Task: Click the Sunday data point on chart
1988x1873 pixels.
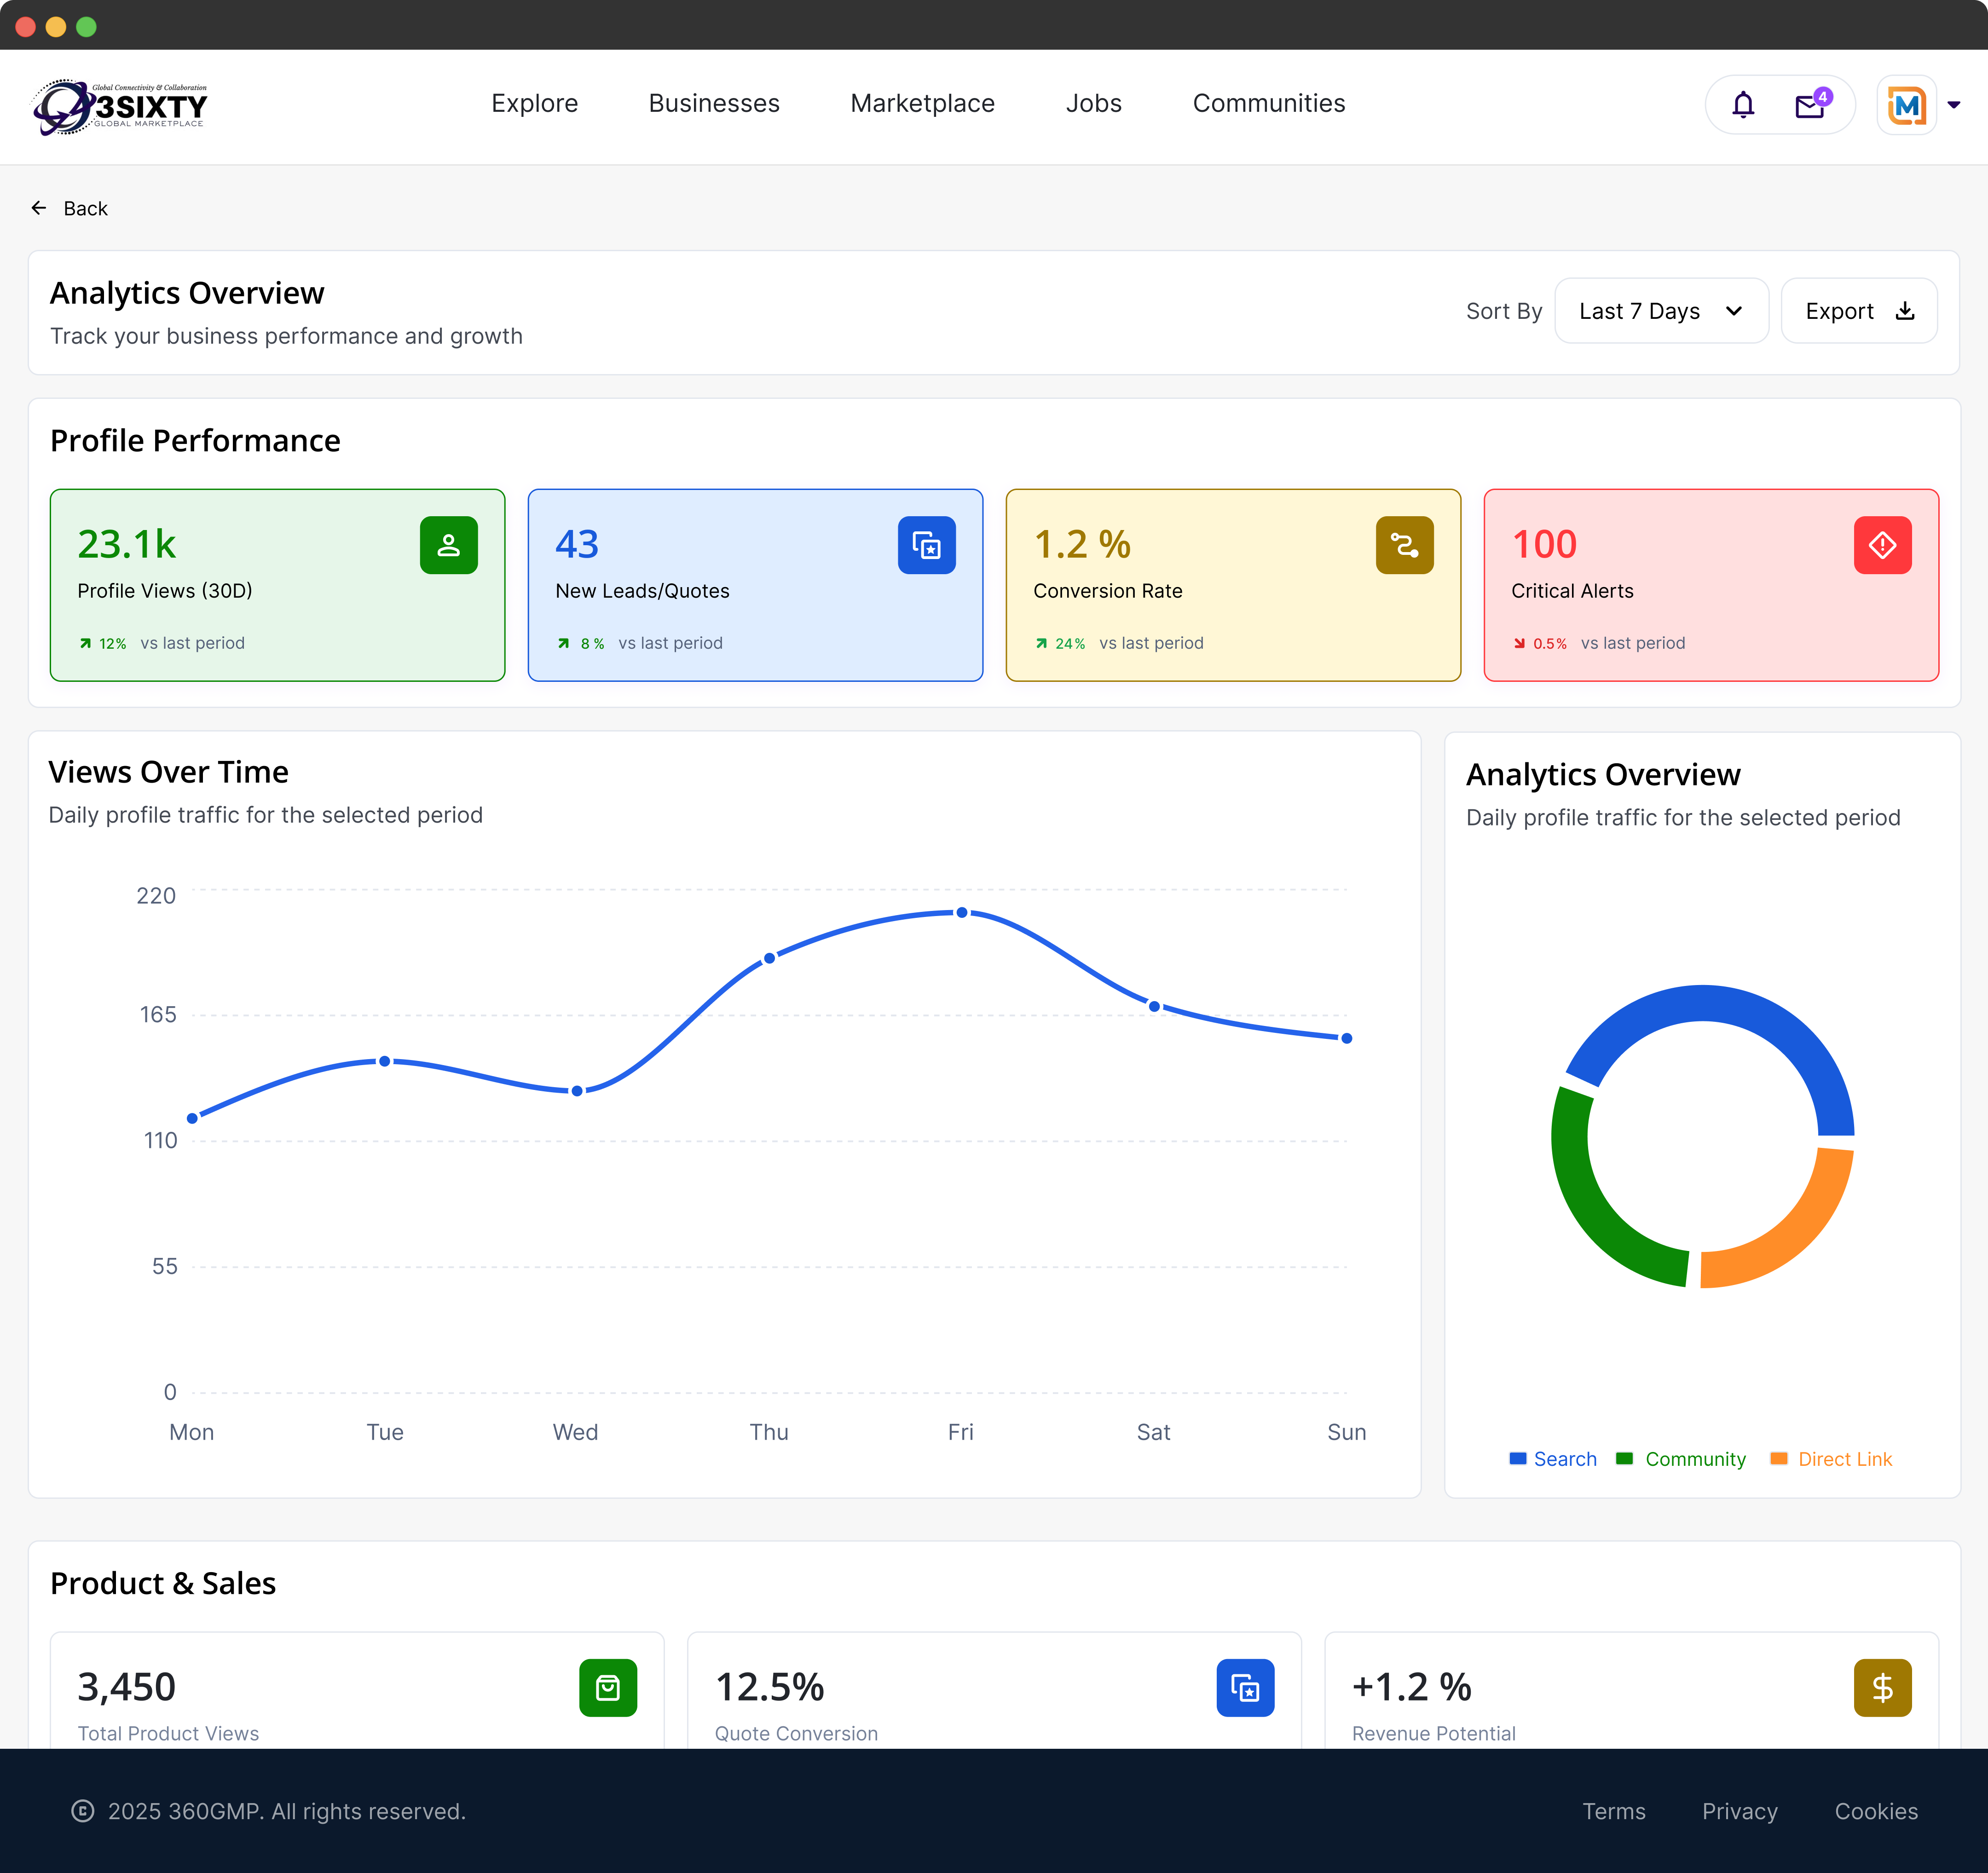Action: (1347, 1039)
